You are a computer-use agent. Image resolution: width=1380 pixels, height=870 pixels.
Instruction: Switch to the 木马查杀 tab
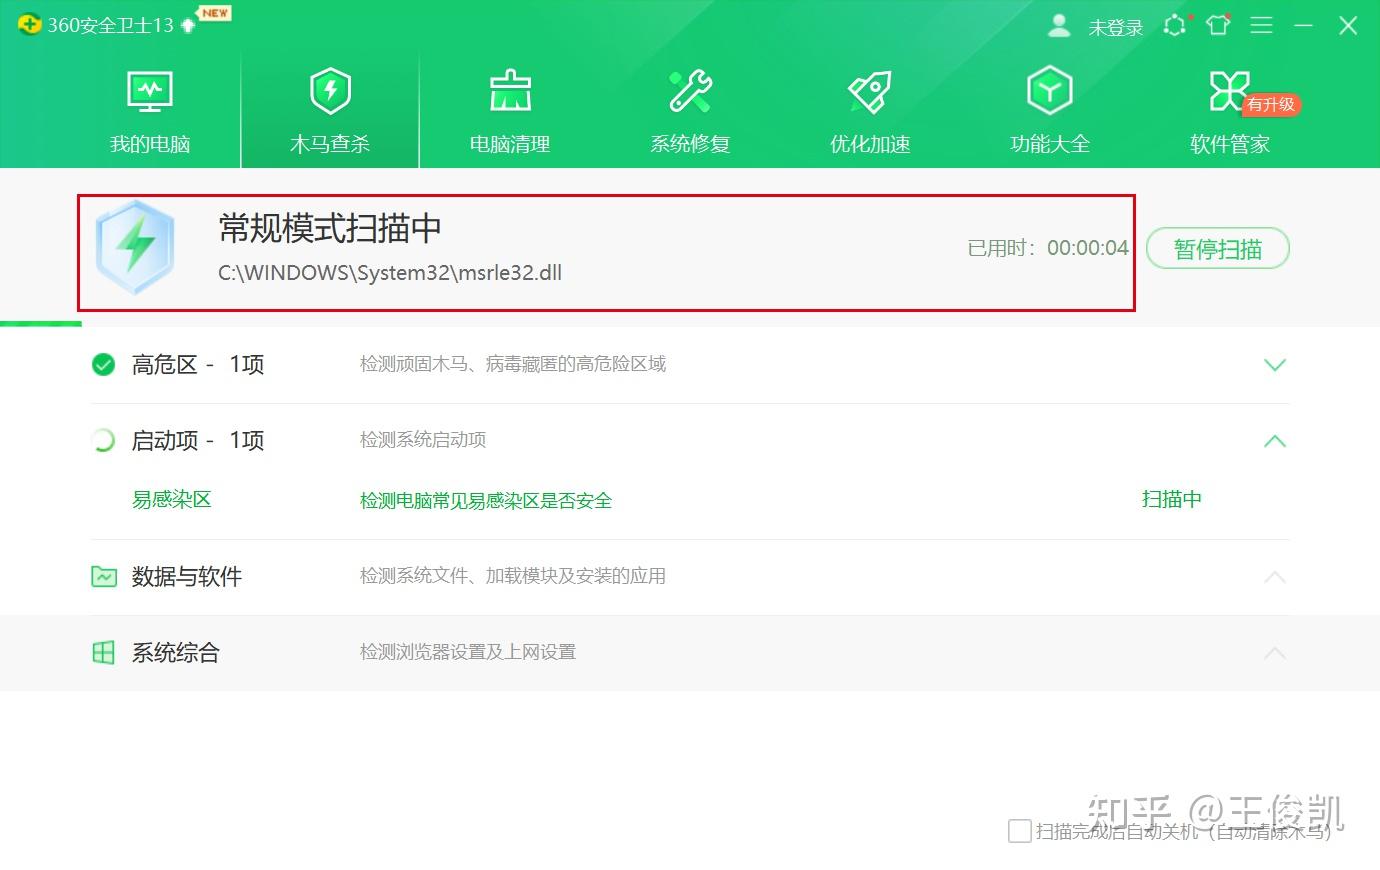click(330, 110)
